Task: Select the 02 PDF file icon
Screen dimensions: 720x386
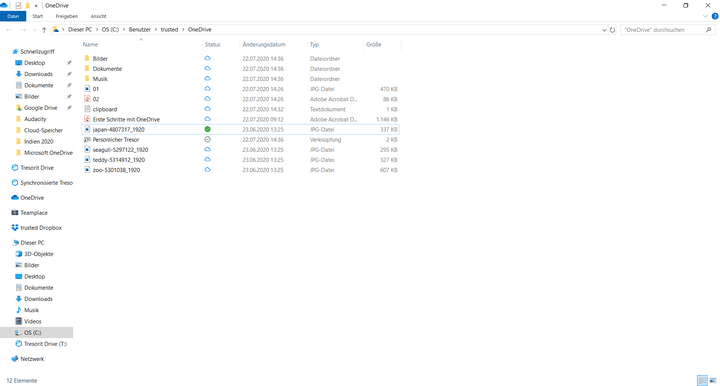Action: coord(87,99)
